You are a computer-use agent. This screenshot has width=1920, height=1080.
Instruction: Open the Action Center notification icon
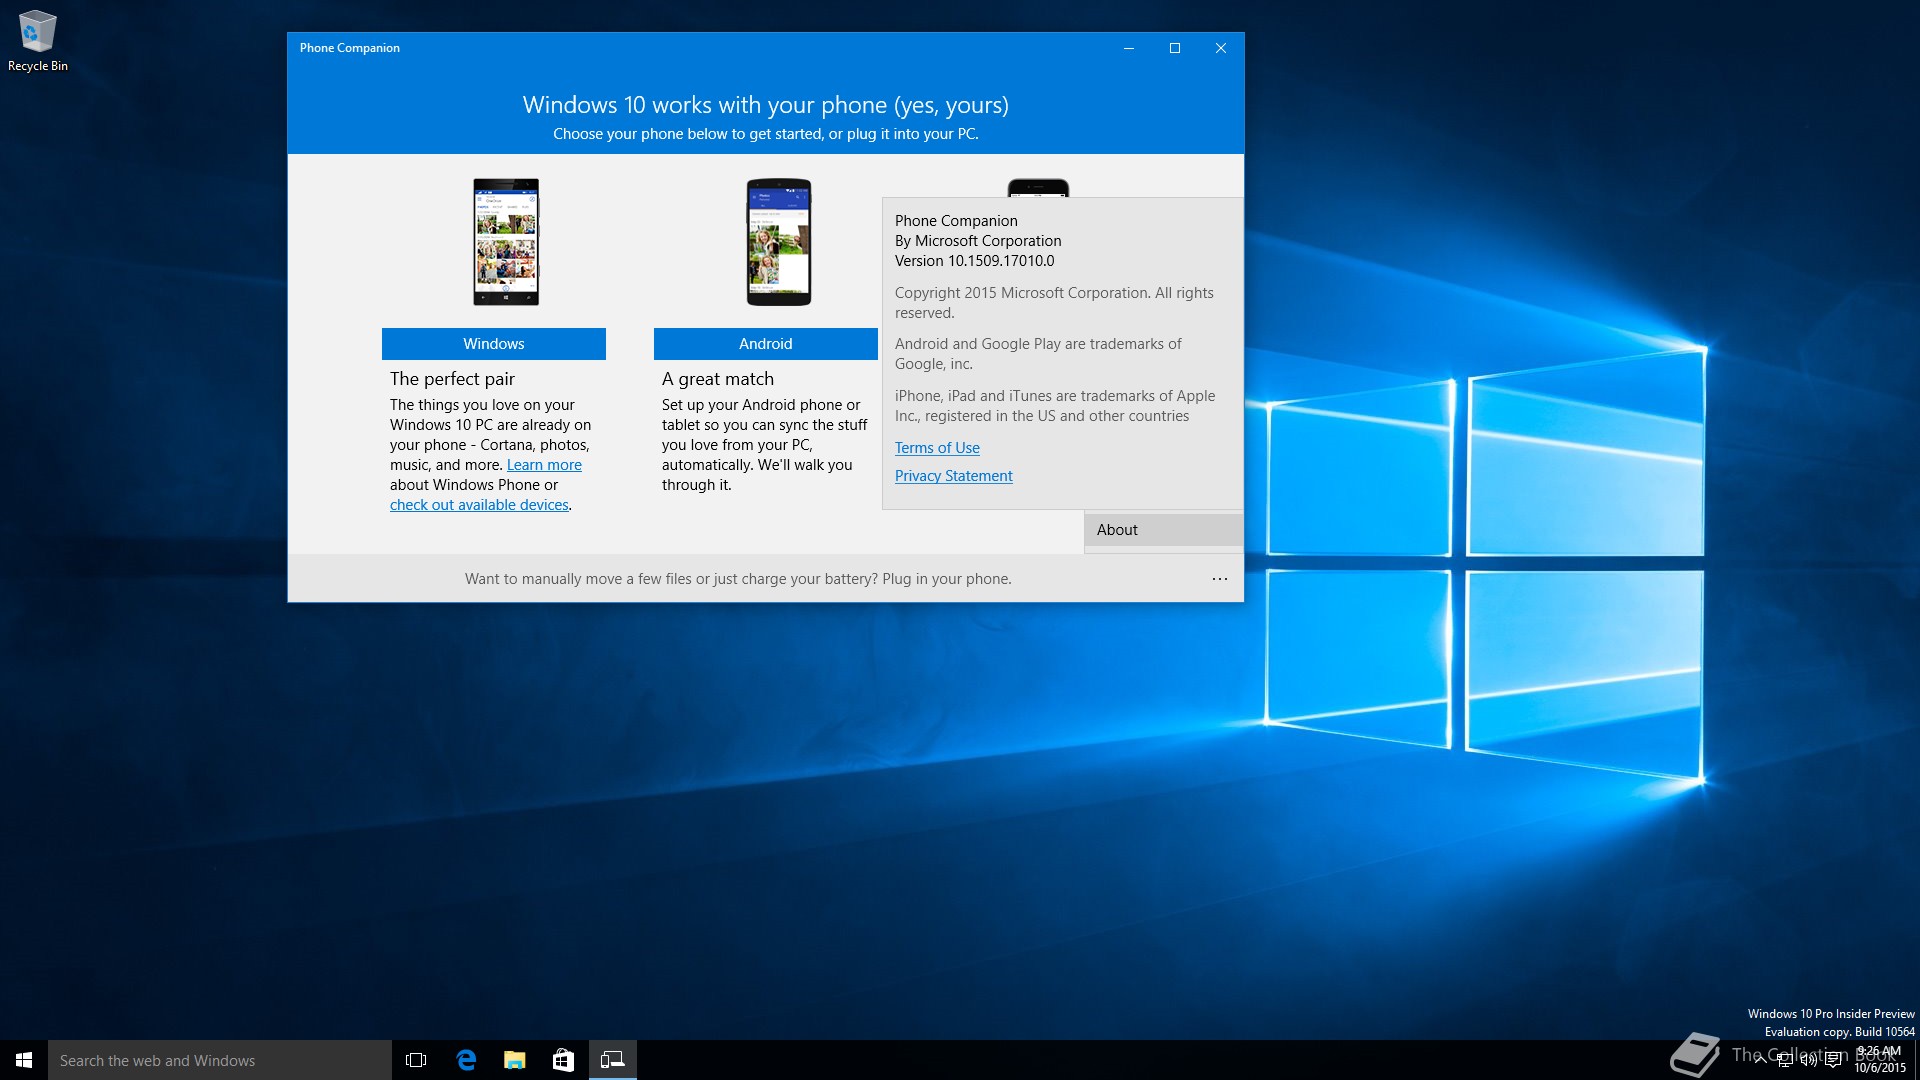[x=1833, y=1060]
